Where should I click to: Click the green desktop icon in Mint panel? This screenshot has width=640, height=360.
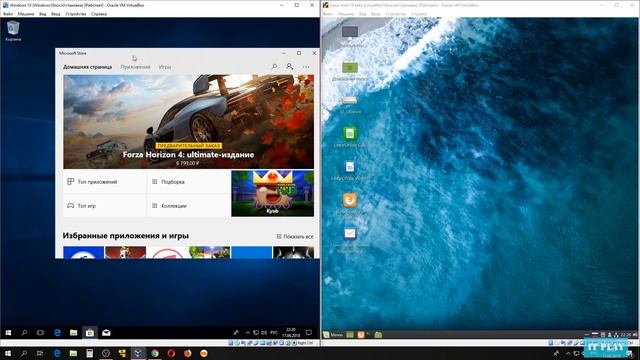[x=350, y=335]
